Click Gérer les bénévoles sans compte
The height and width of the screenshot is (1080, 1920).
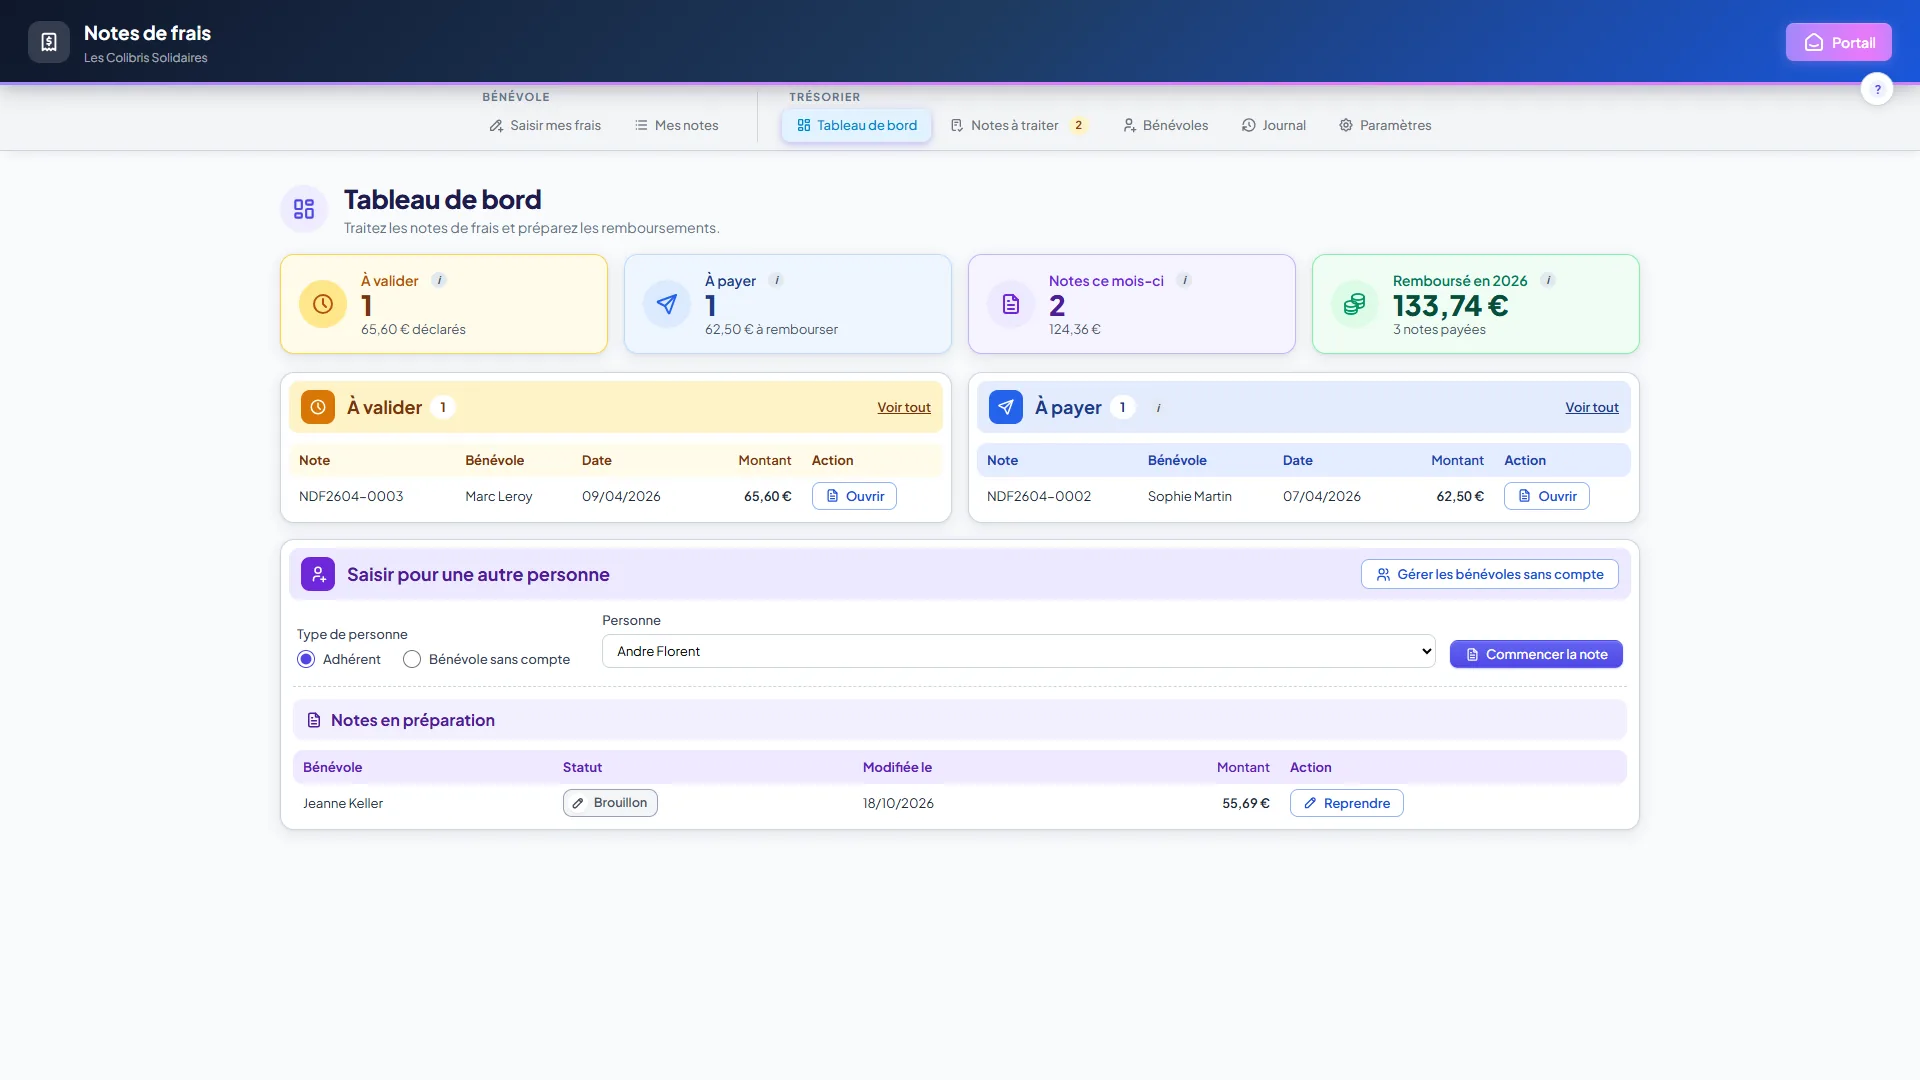(1490, 574)
